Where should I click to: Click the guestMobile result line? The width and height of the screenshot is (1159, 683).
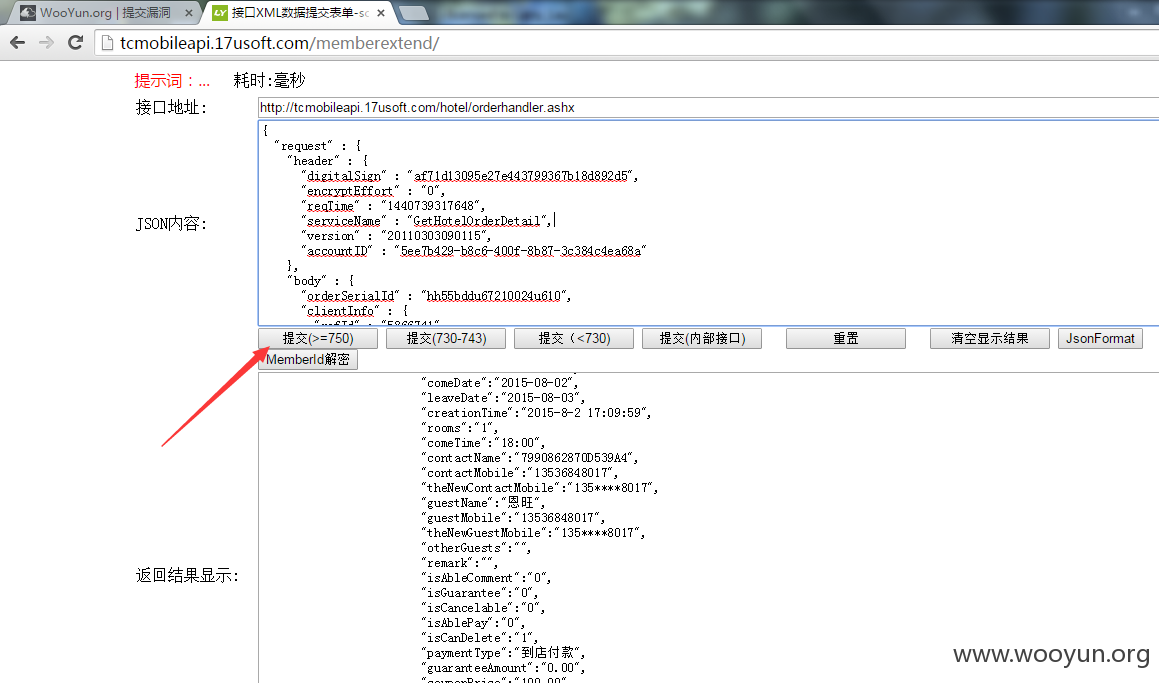pyautogui.click(x=514, y=517)
